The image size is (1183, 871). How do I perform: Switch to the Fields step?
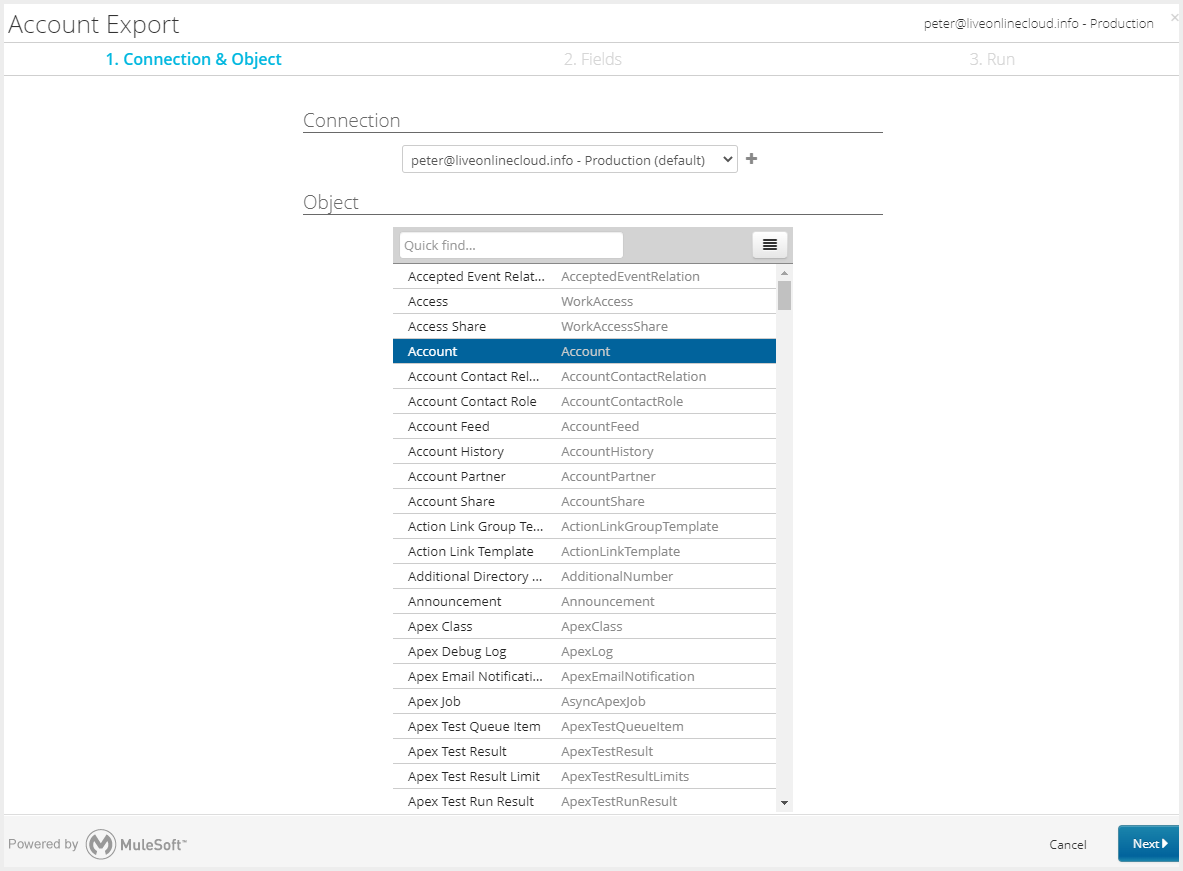click(x=592, y=59)
